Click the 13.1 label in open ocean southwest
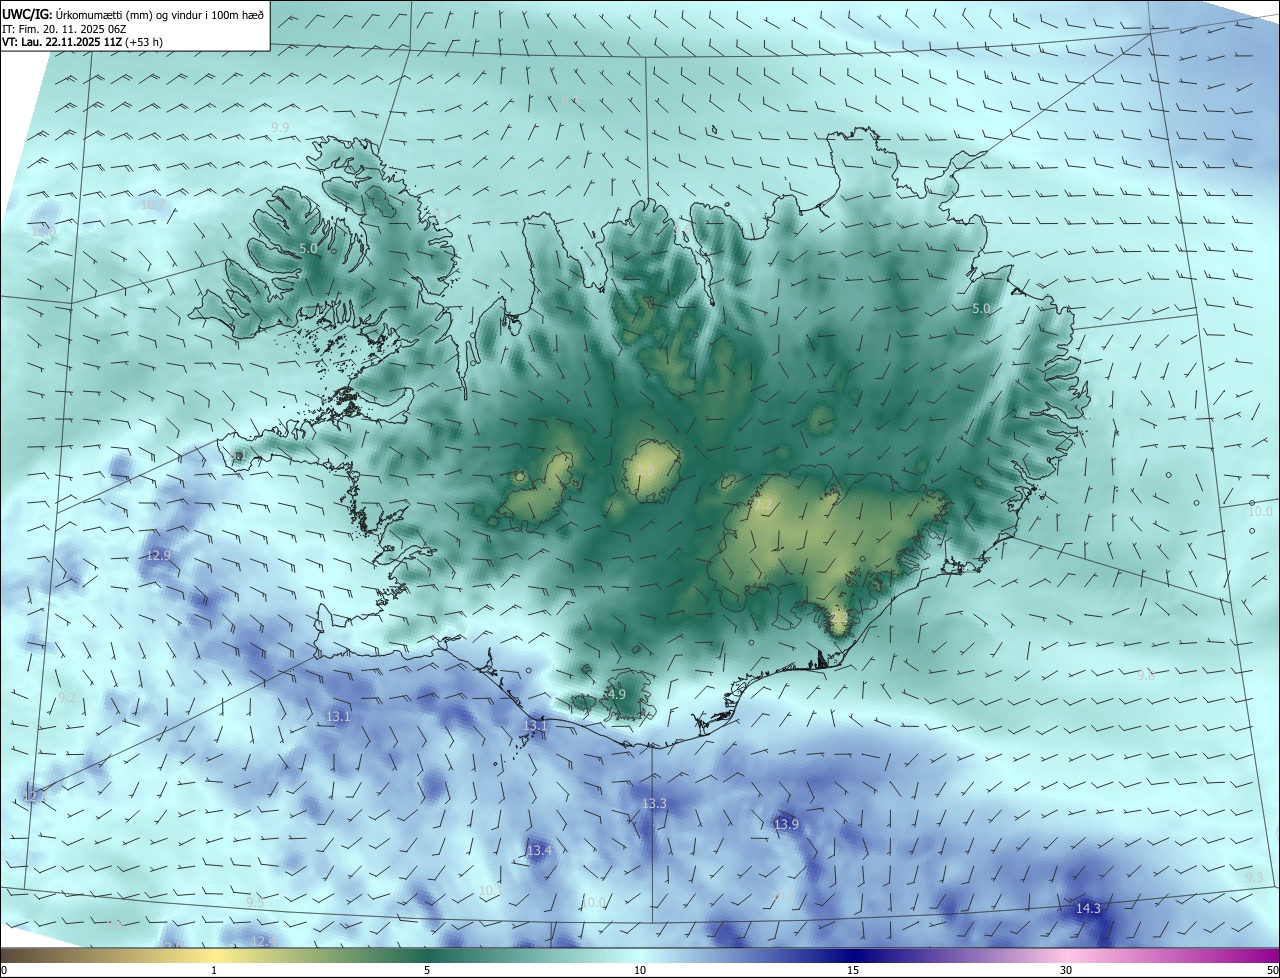 pyautogui.click(x=338, y=716)
